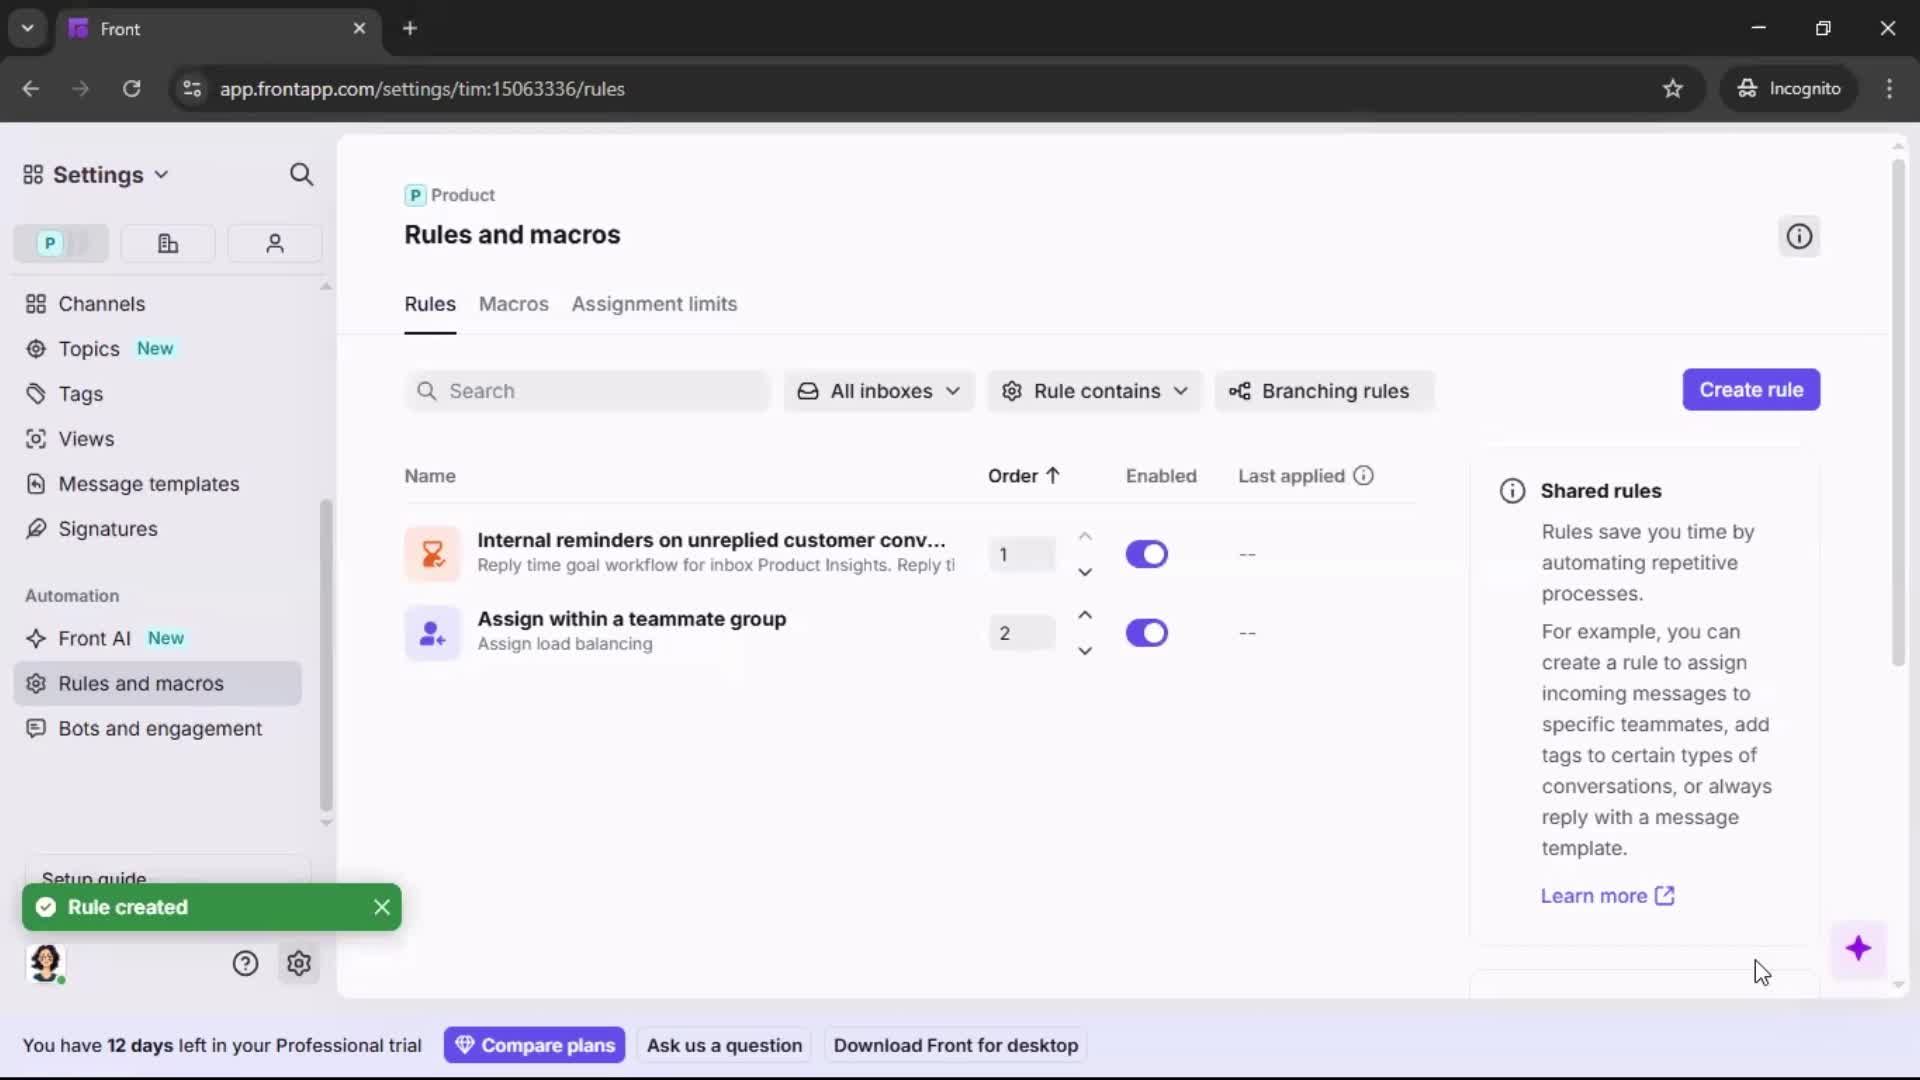Open the All inboxes dropdown
The width and height of the screenshot is (1920, 1080).
[878, 391]
